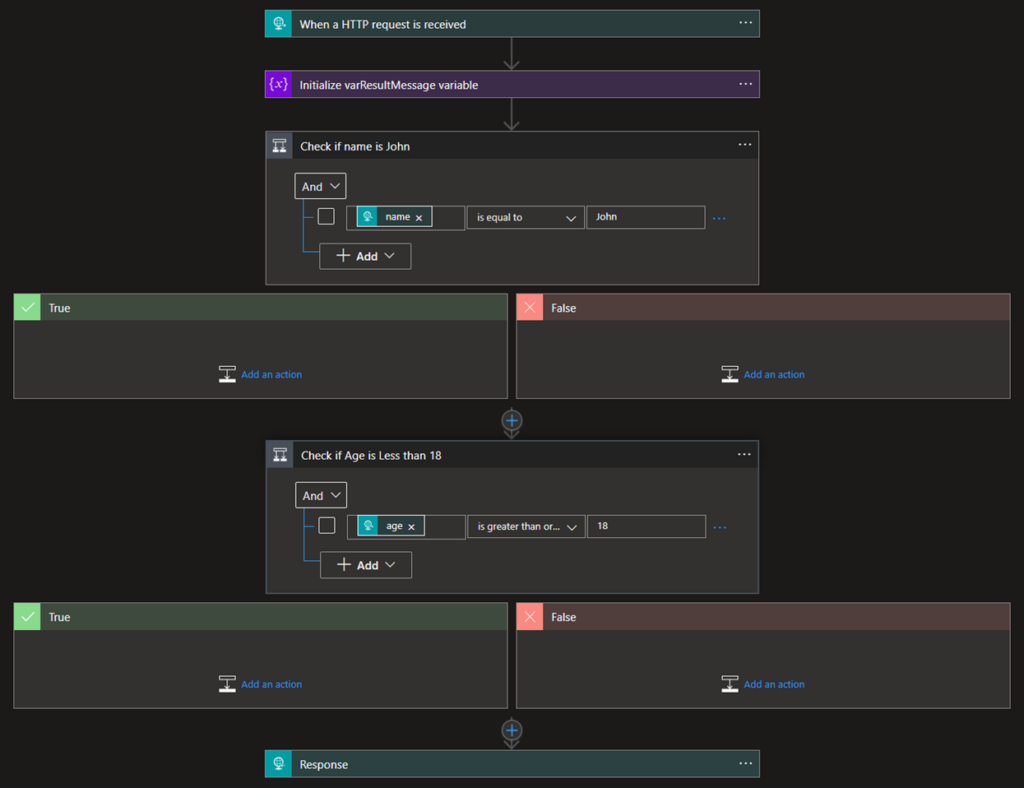Tick the checkbox beside the age condition row
This screenshot has width=1024, height=788.
[326, 526]
